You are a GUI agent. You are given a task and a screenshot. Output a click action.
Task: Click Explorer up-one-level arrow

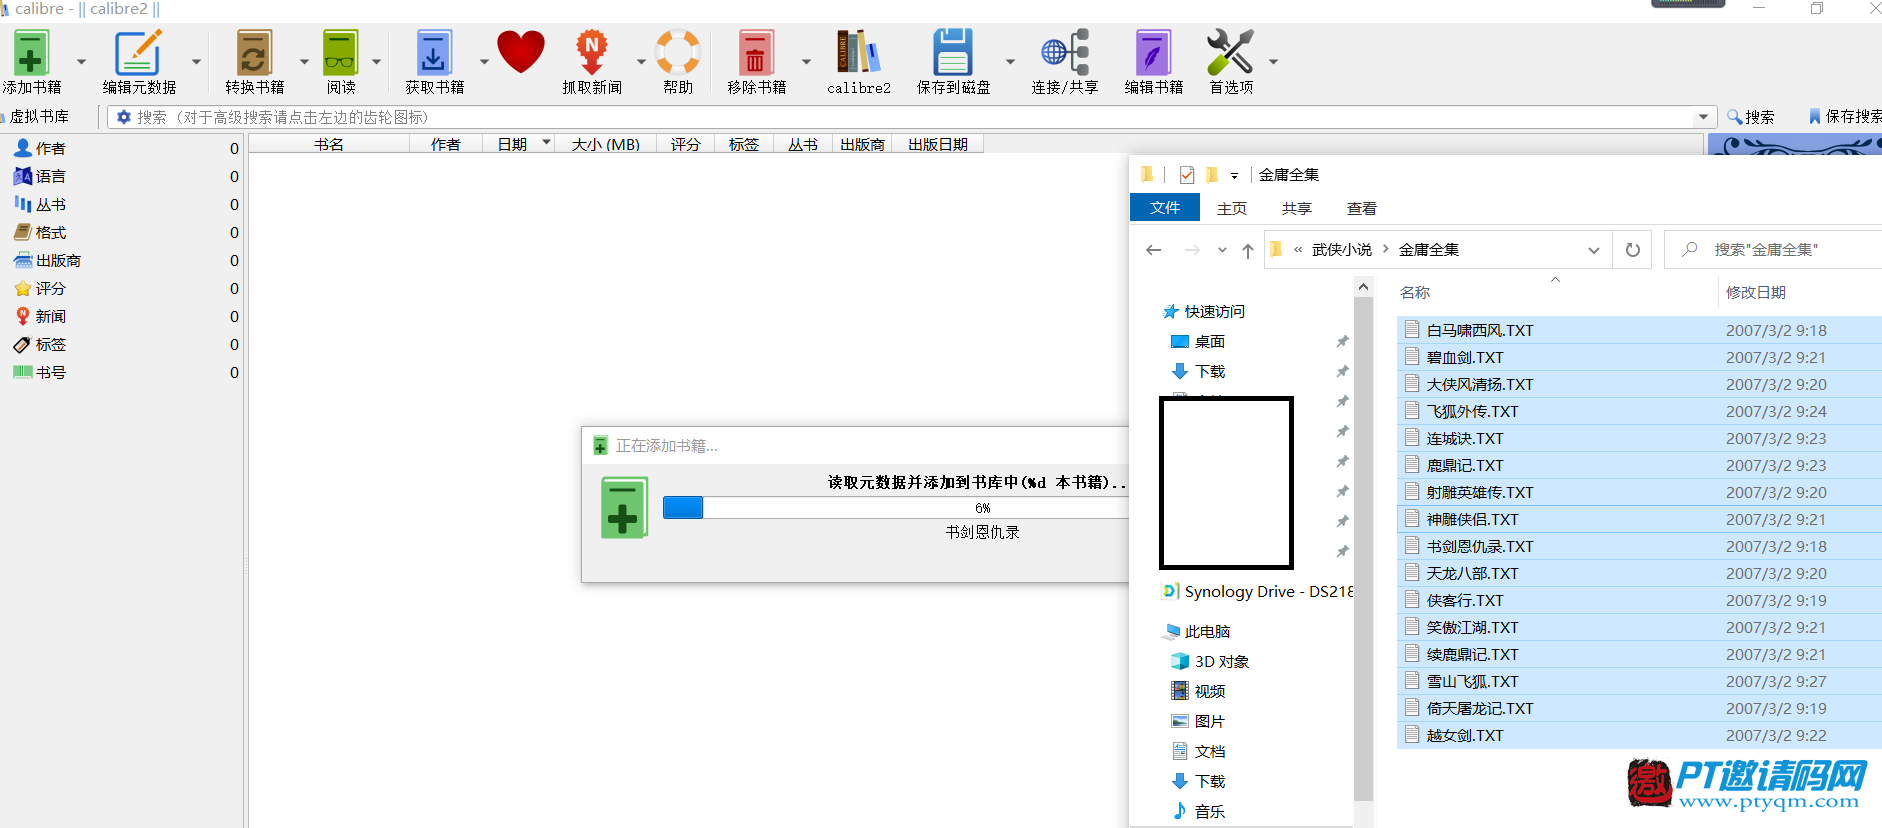click(1248, 250)
